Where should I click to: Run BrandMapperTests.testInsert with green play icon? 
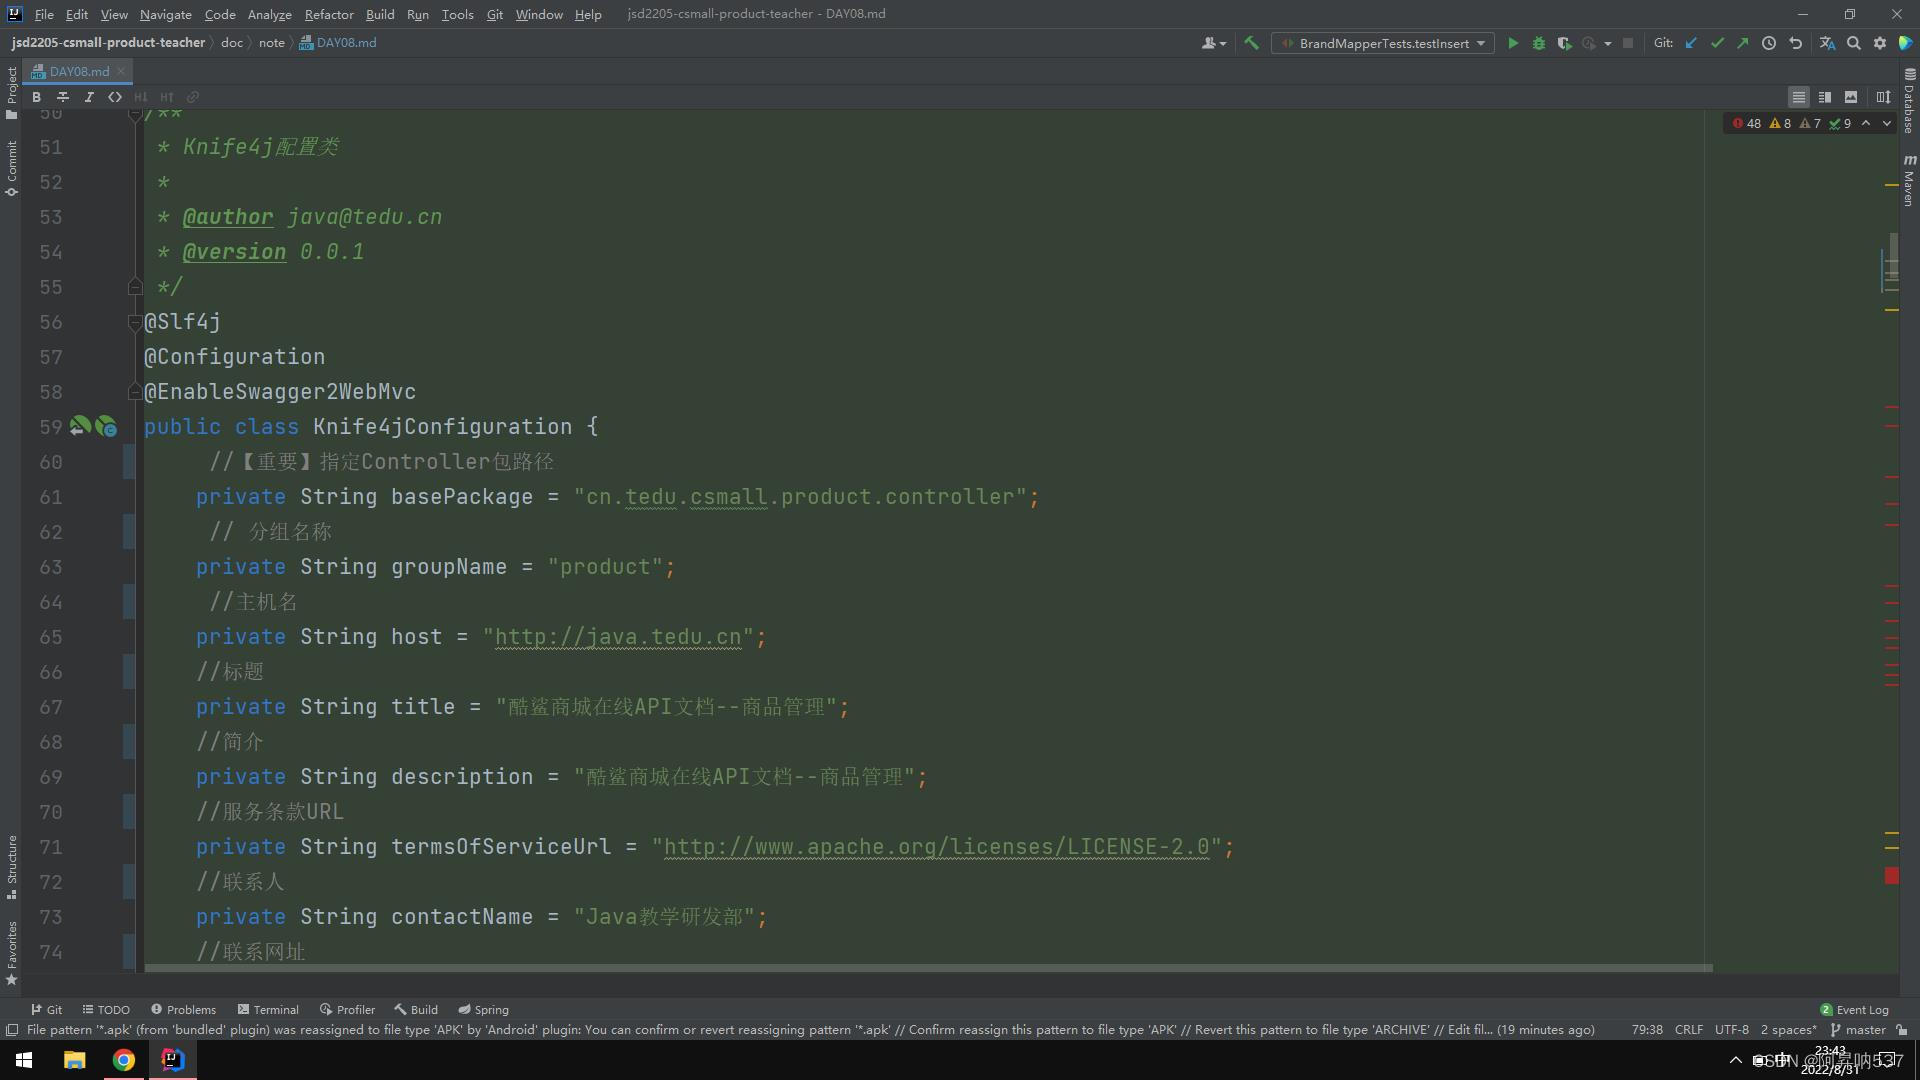pyautogui.click(x=1513, y=43)
